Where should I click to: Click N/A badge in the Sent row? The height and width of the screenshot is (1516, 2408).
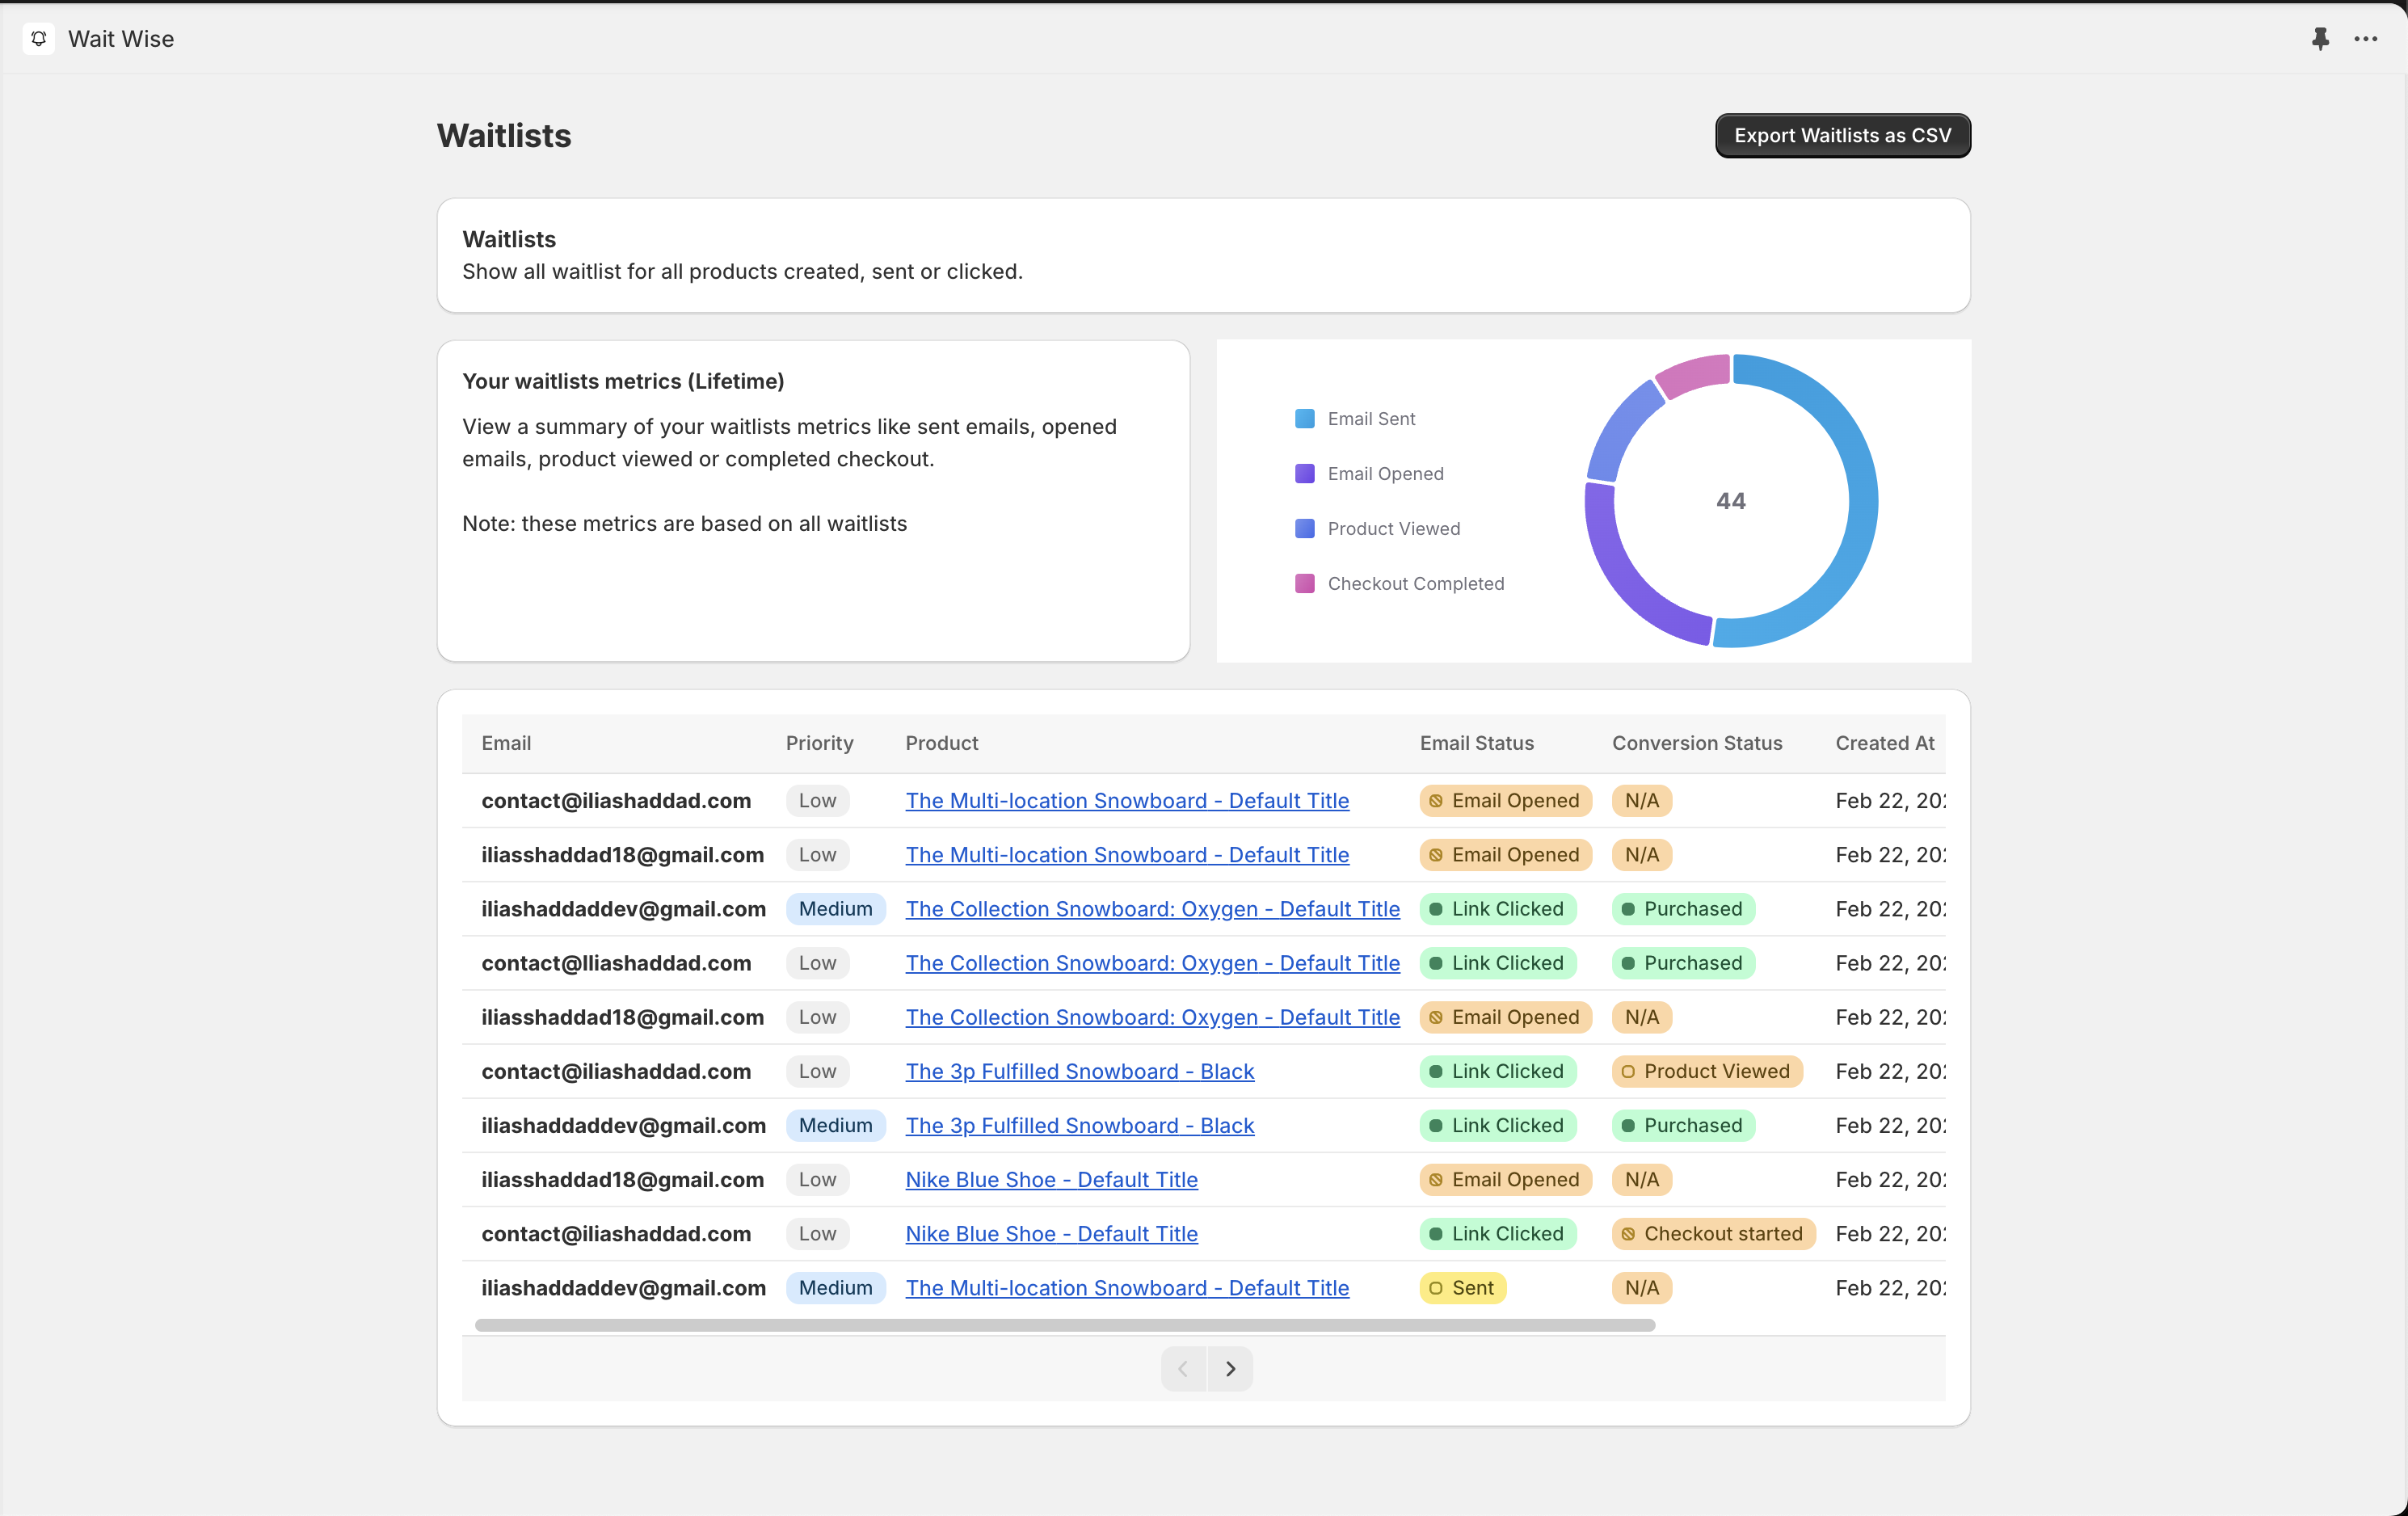tap(1641, 1287)
